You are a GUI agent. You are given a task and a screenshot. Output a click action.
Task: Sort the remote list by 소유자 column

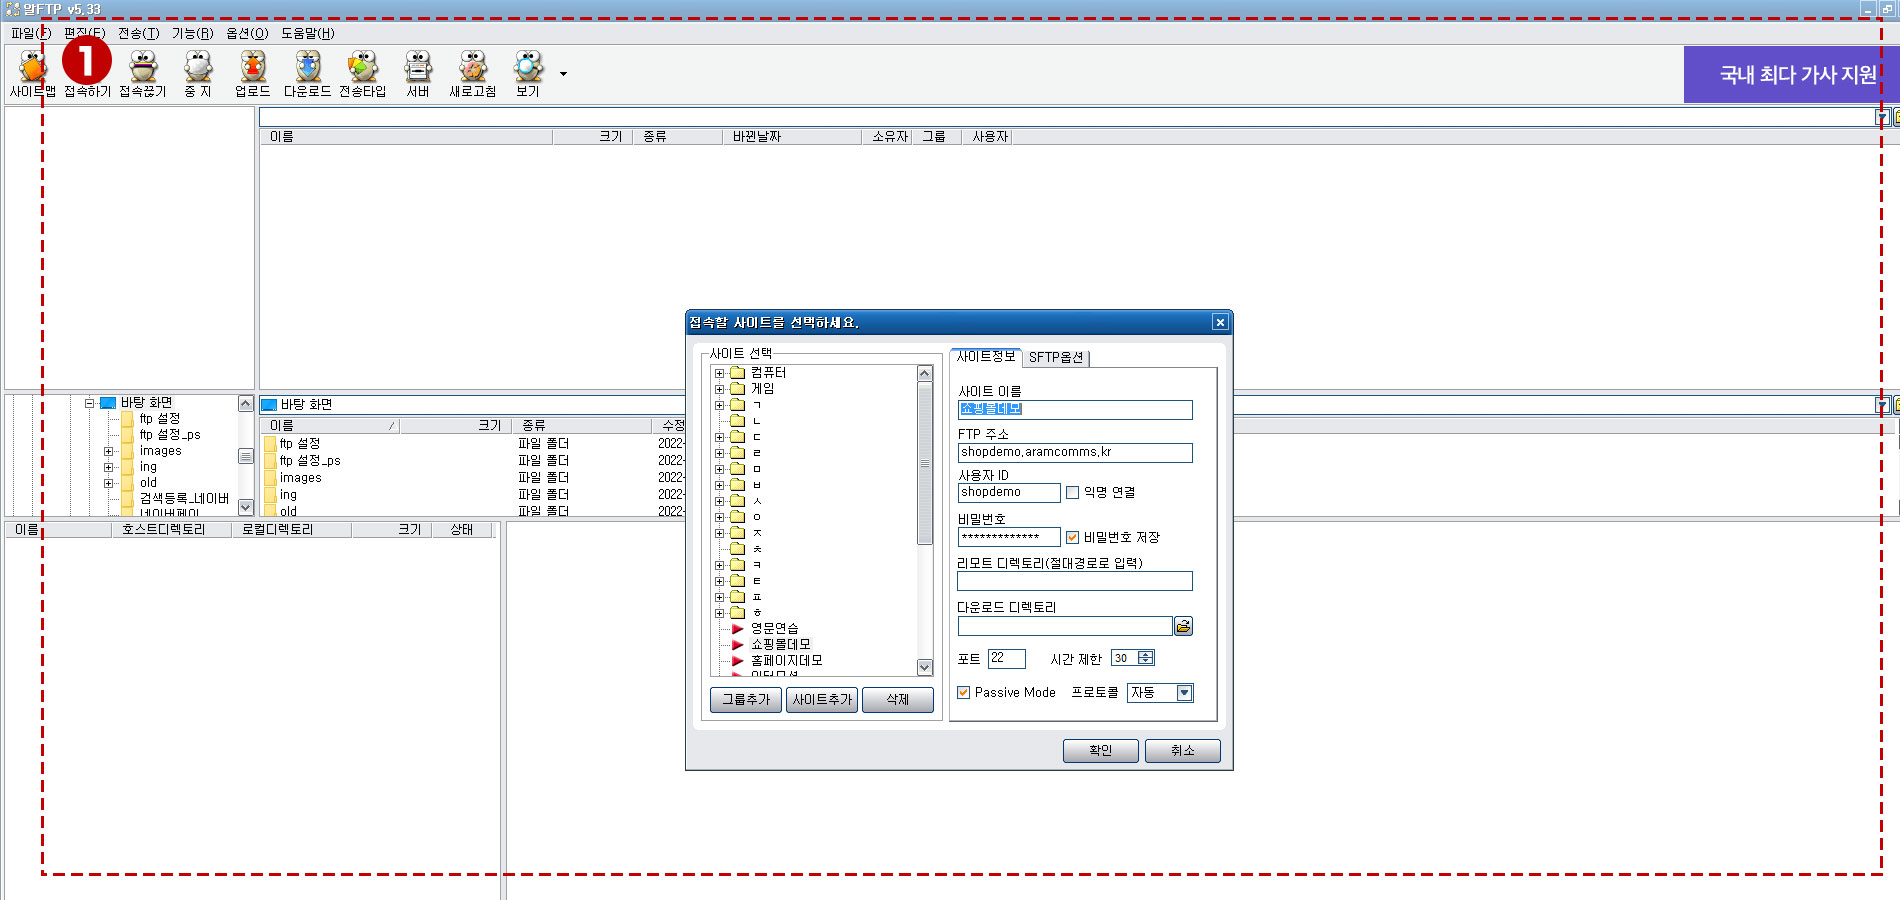[x=888, y=137]
